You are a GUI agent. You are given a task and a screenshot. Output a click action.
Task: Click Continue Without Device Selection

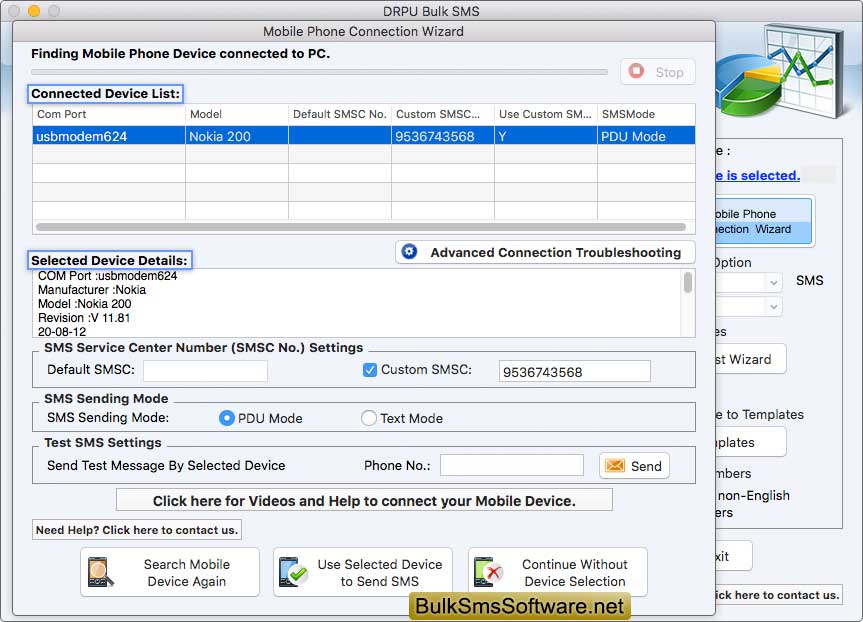[x=558, y=572]
